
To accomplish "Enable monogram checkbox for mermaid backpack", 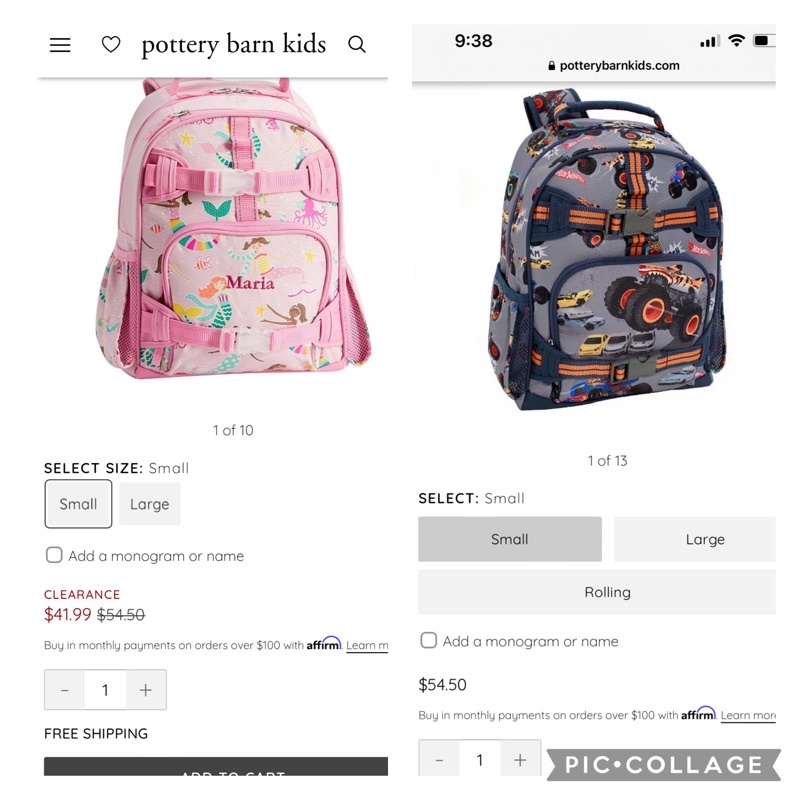I will pyautogui.click(x=54, y=555).
